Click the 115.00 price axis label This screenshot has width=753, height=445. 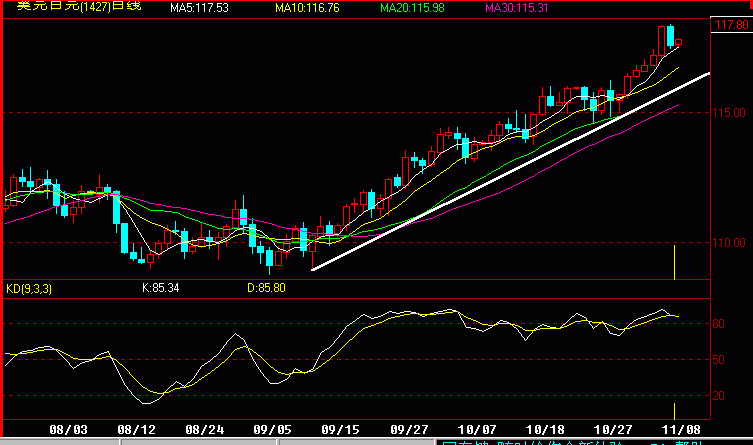coord(729,113)
